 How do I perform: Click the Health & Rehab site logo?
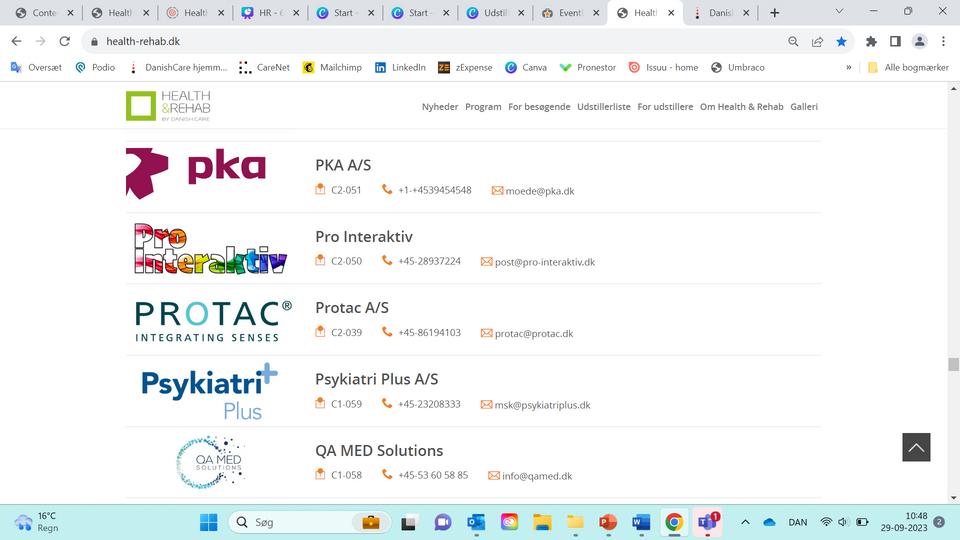(168, 106)
